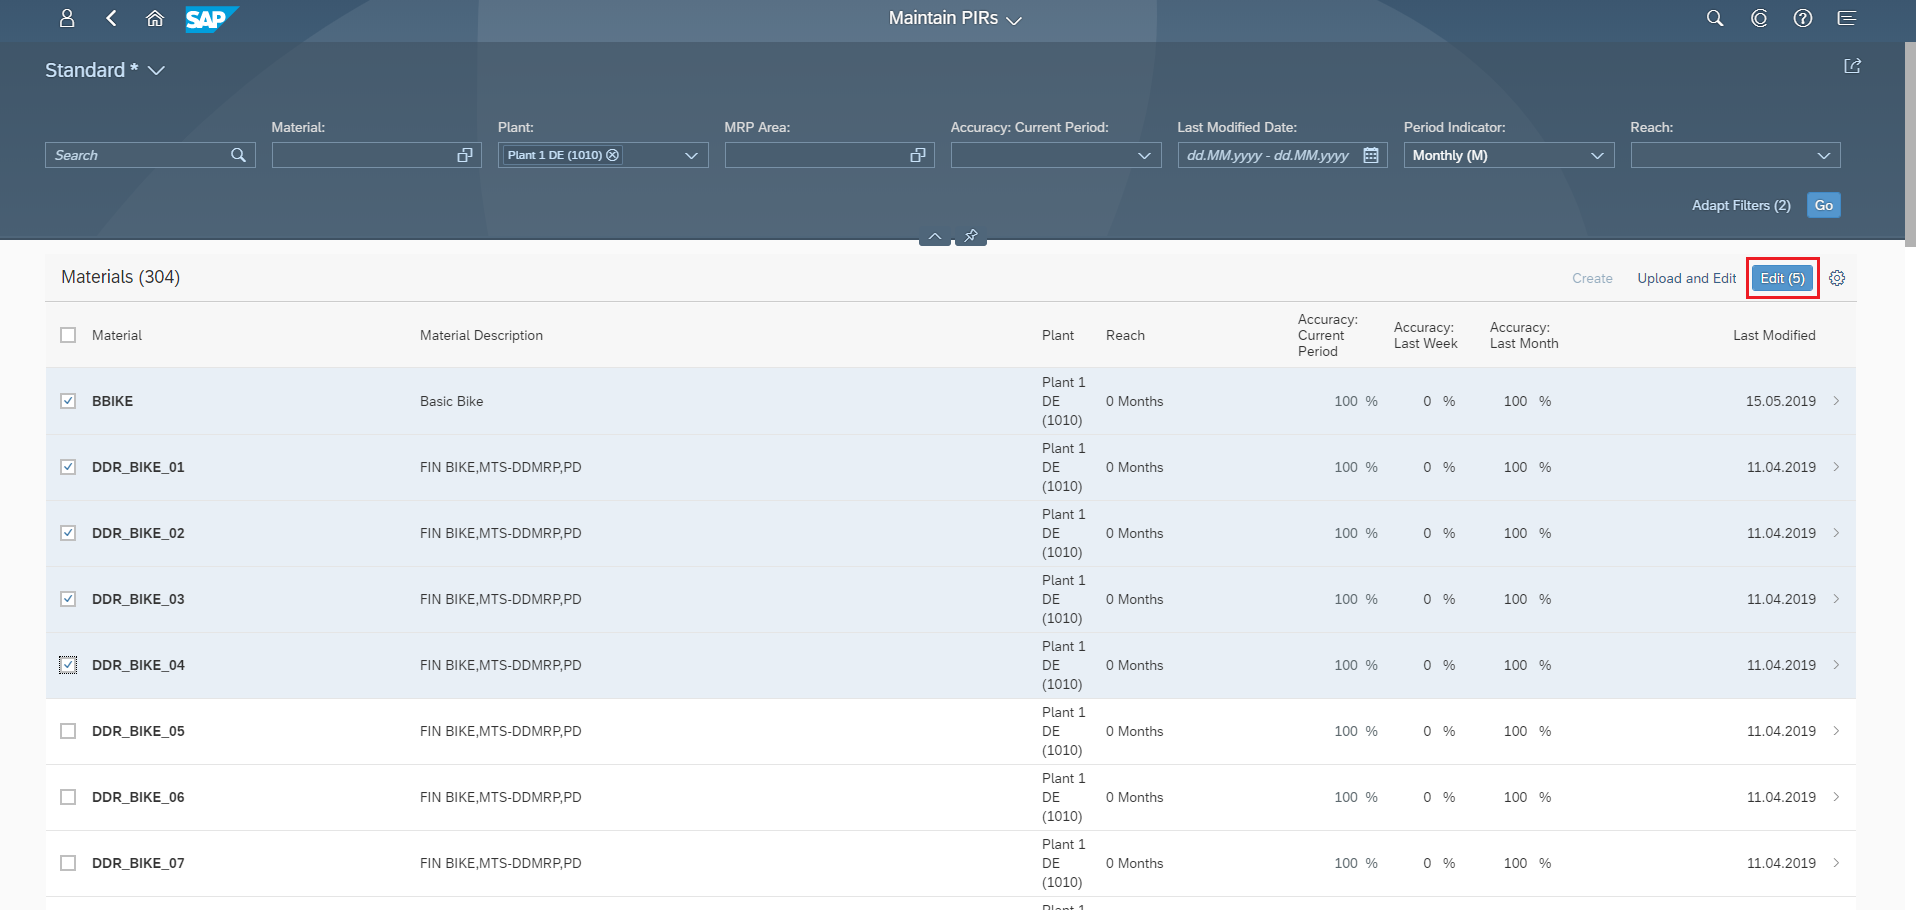This screenshot has width=1916, height=910.
Task: Open the Last Modified Date calendar icon
Action: 1371,155
